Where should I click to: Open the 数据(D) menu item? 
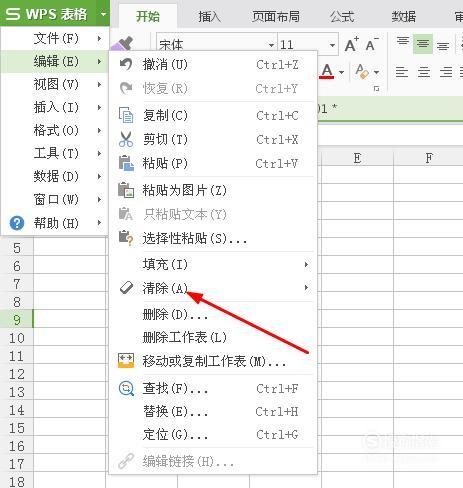tap(55, 176)
